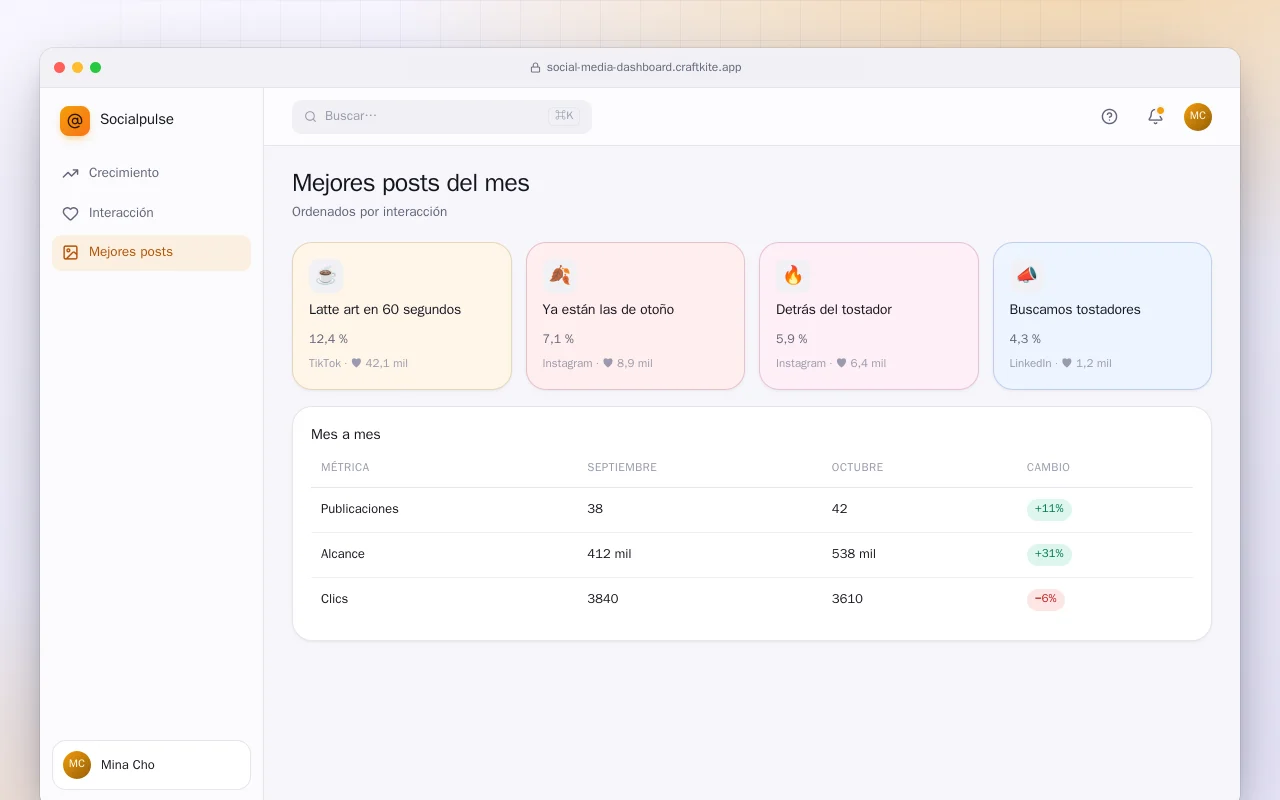Open Mina Cho profile button

pyautogui.click(x=151, y=765)
